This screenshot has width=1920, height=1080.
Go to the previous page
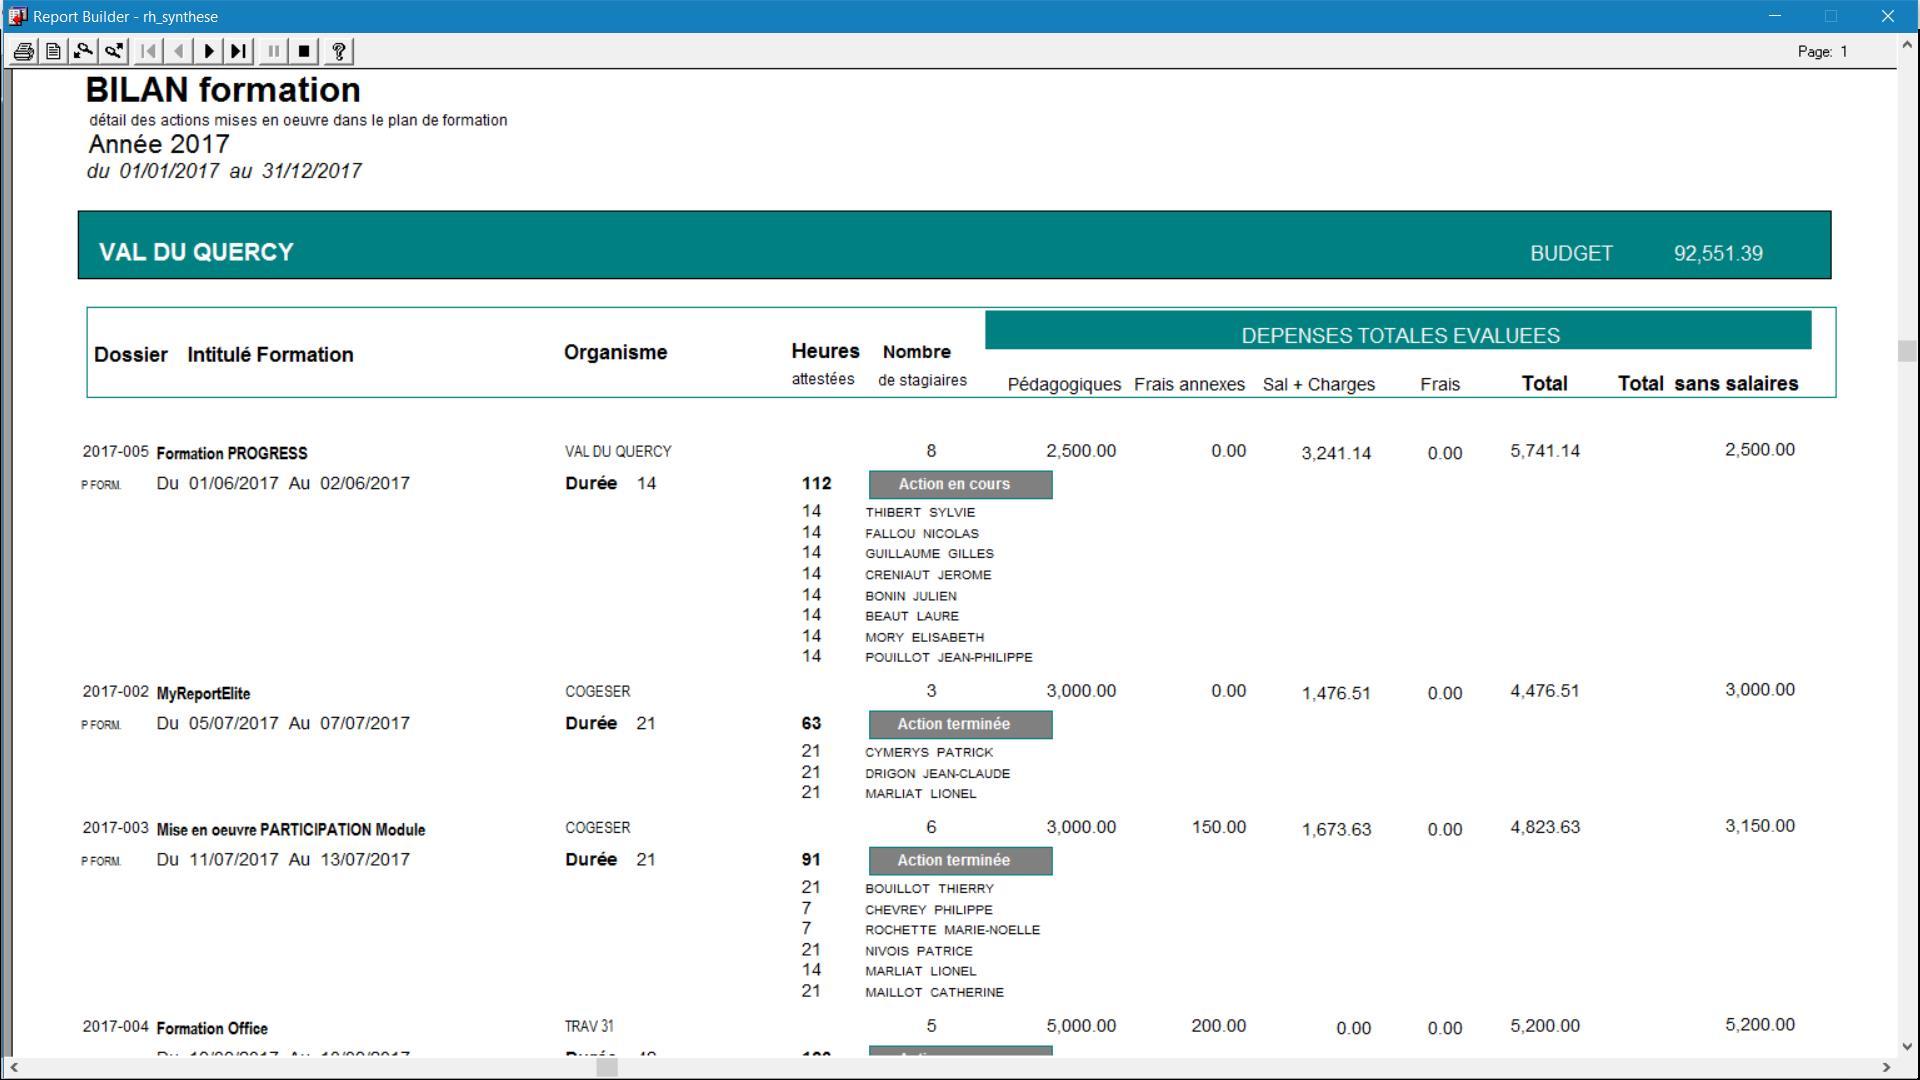[179, 51]
